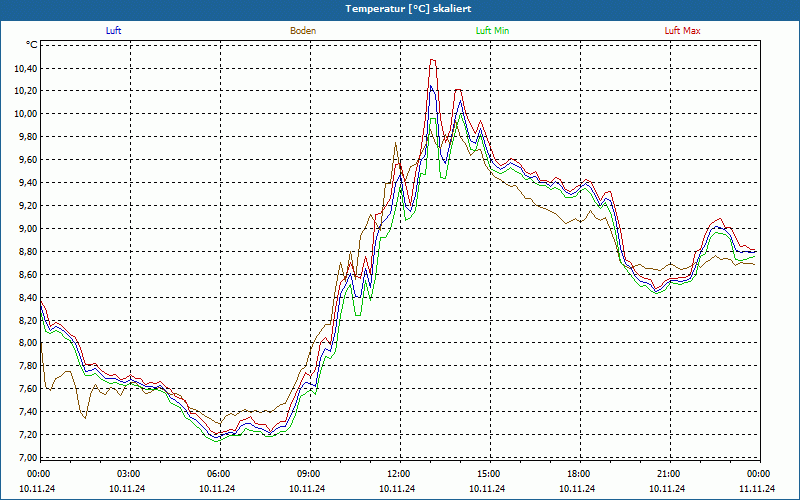Click the 7,60 y-axis value
This screenshot has width=800, height=500.
(x=29, y=389)
